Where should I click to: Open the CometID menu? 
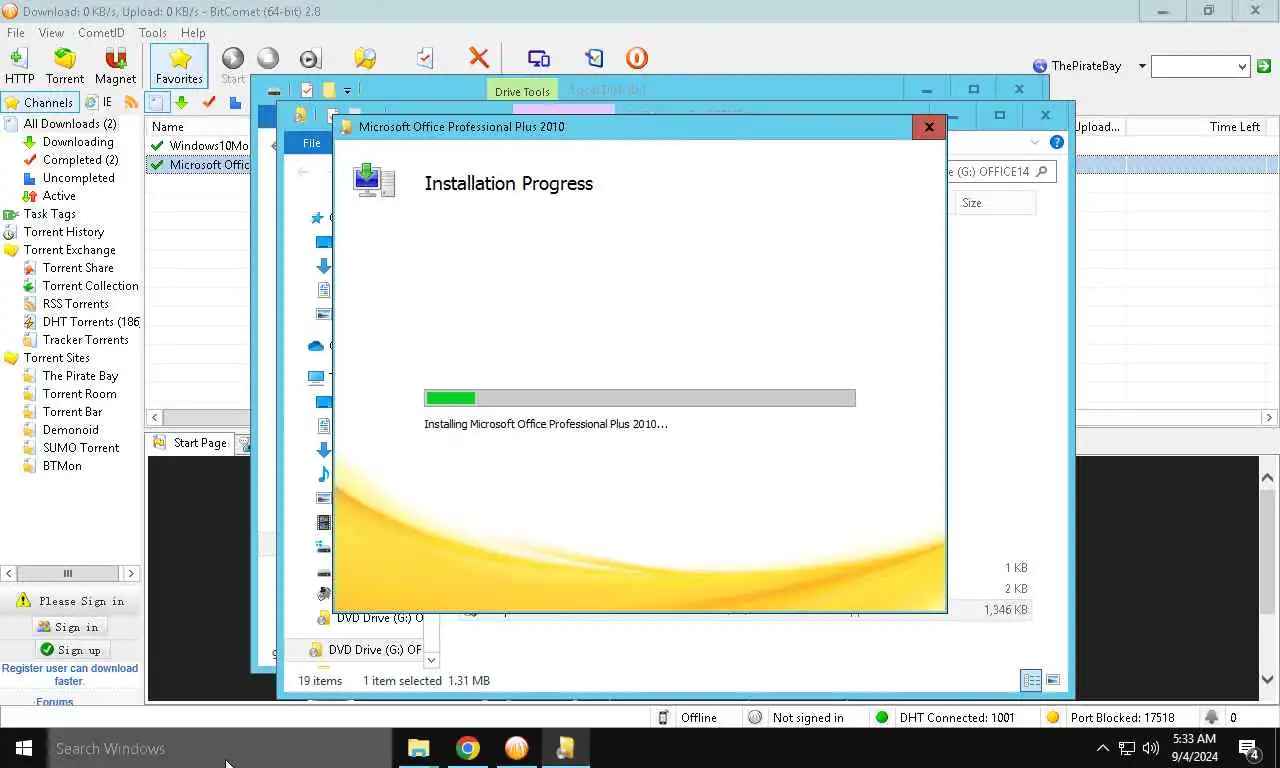click(101, 33)
